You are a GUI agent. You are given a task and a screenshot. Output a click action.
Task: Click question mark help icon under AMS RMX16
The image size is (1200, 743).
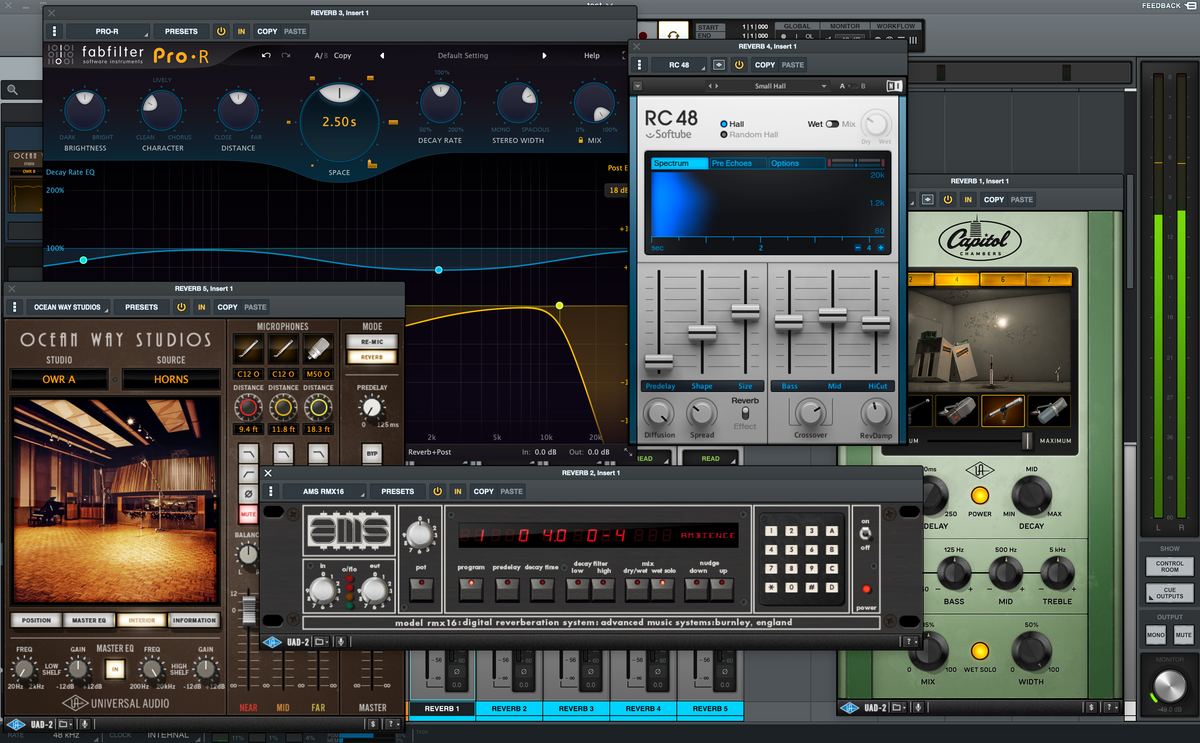pyautogui.click(x=909, y=642)
